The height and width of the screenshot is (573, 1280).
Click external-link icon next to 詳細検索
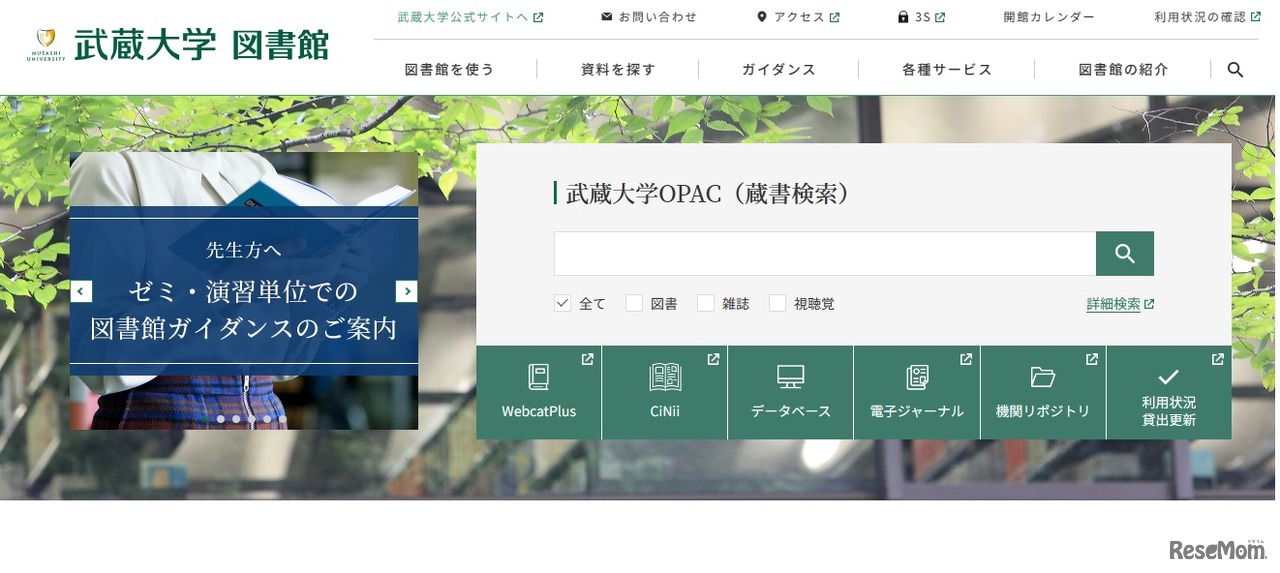[x=1149, y=304]
